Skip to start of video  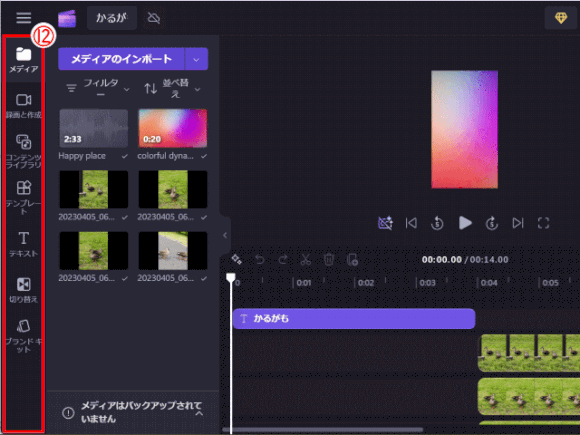pos(411,223)
